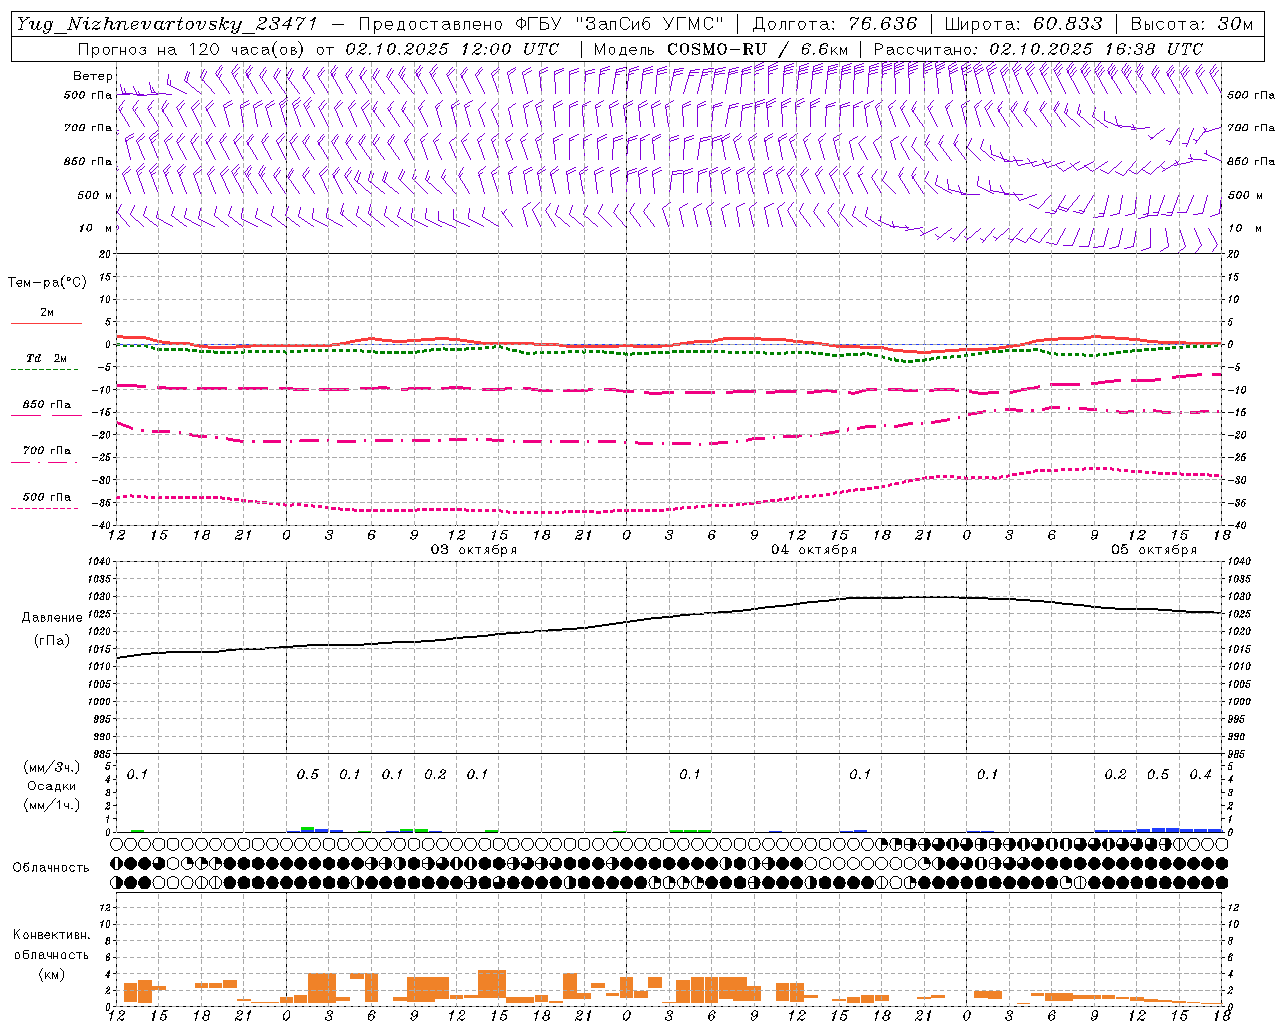
Task: Click the Давление panel label
Action: (52, 618)
